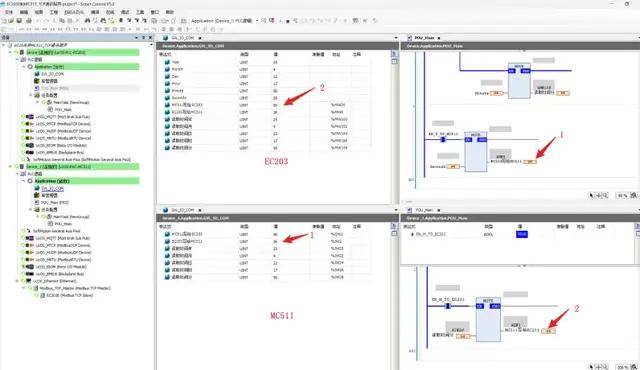This screenshot has width=640, height=370.
Task: Open the active Application selector in toolbar
Action: pos(224,20)
